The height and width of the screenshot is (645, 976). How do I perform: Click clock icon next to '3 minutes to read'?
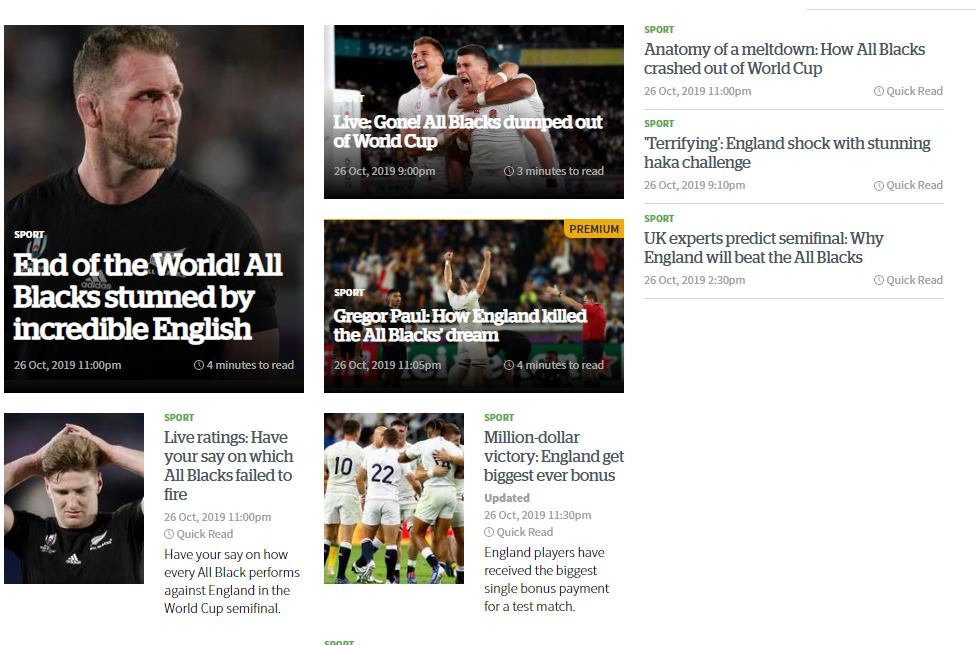[509, 171]
